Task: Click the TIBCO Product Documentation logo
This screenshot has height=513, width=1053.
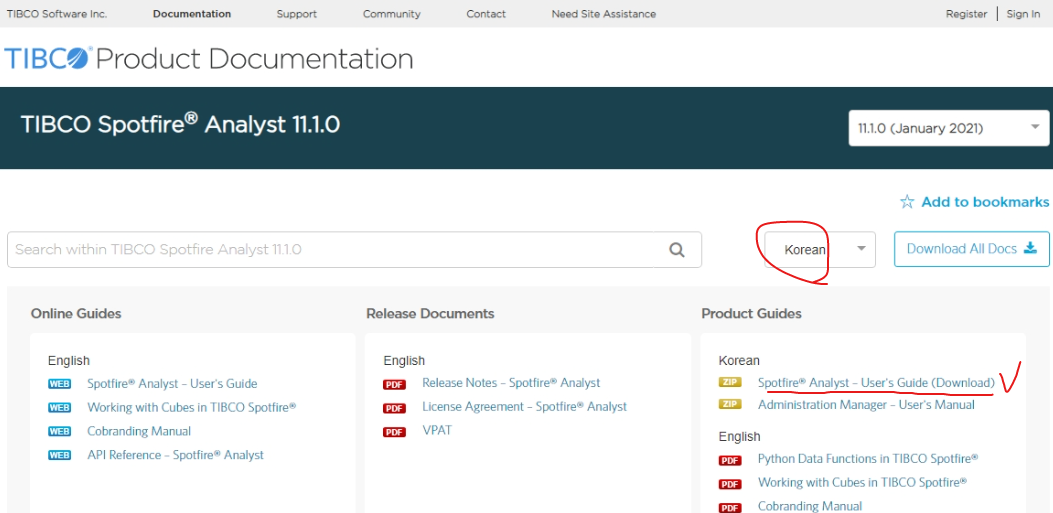Action: (208, 58)
